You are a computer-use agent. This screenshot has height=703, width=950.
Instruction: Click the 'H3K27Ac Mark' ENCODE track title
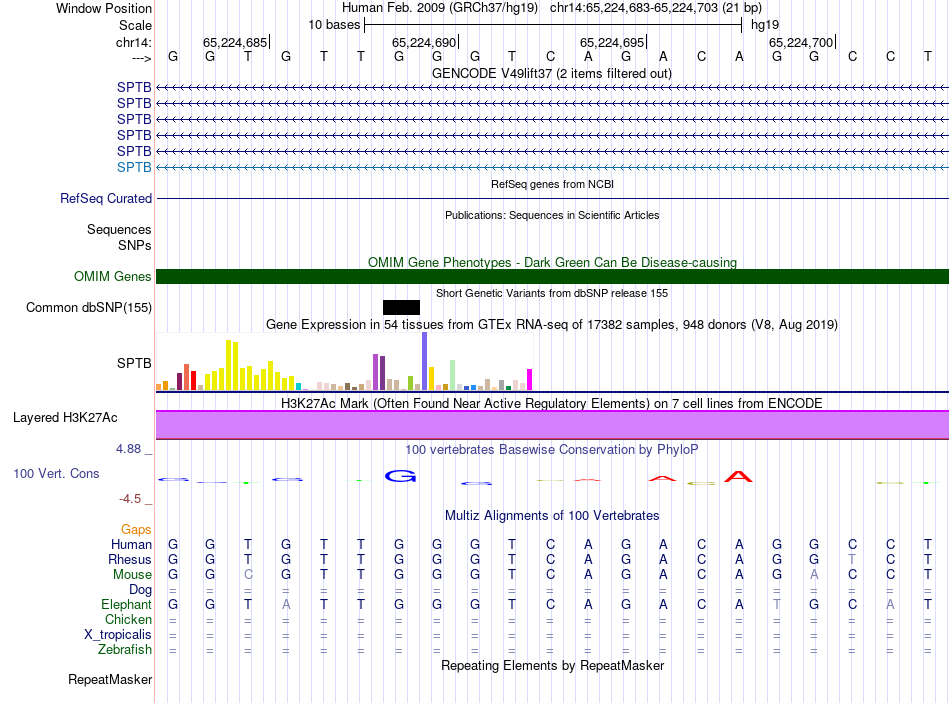(552, 404)
